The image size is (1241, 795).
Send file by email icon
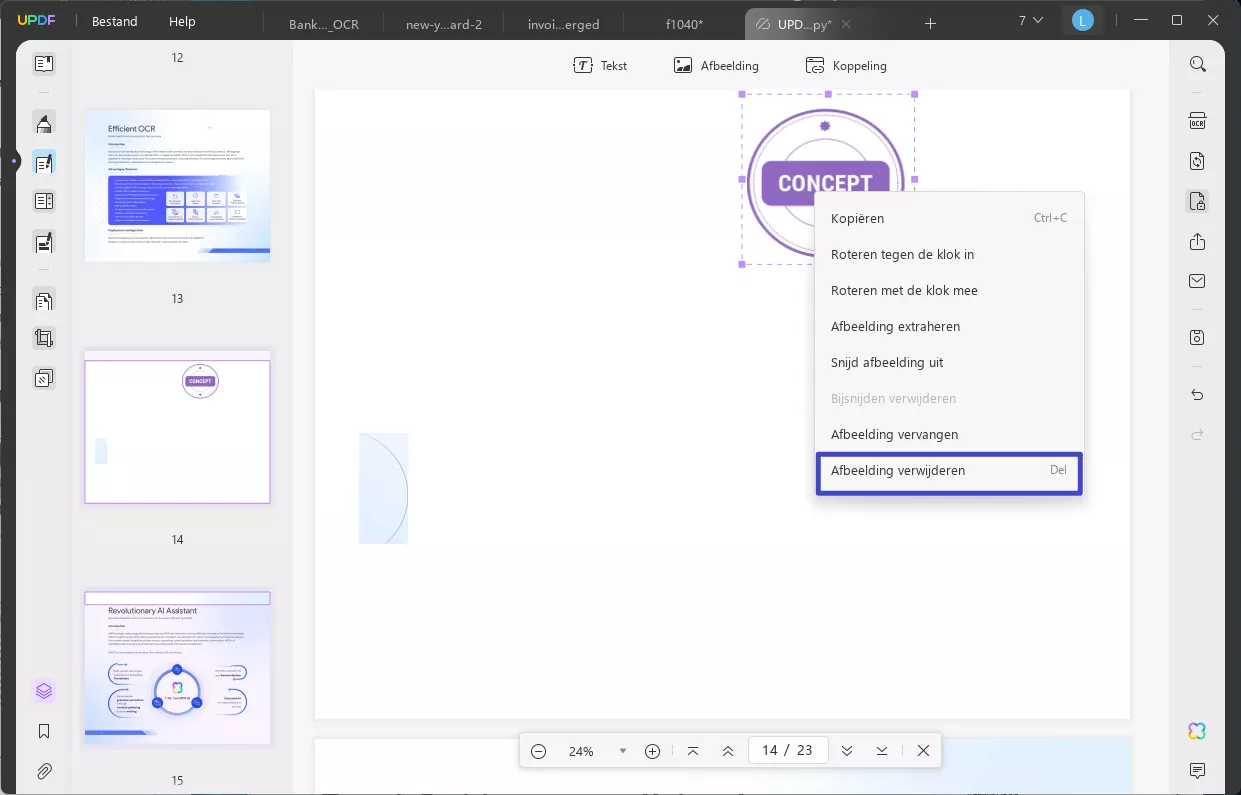pos(1197,281)
